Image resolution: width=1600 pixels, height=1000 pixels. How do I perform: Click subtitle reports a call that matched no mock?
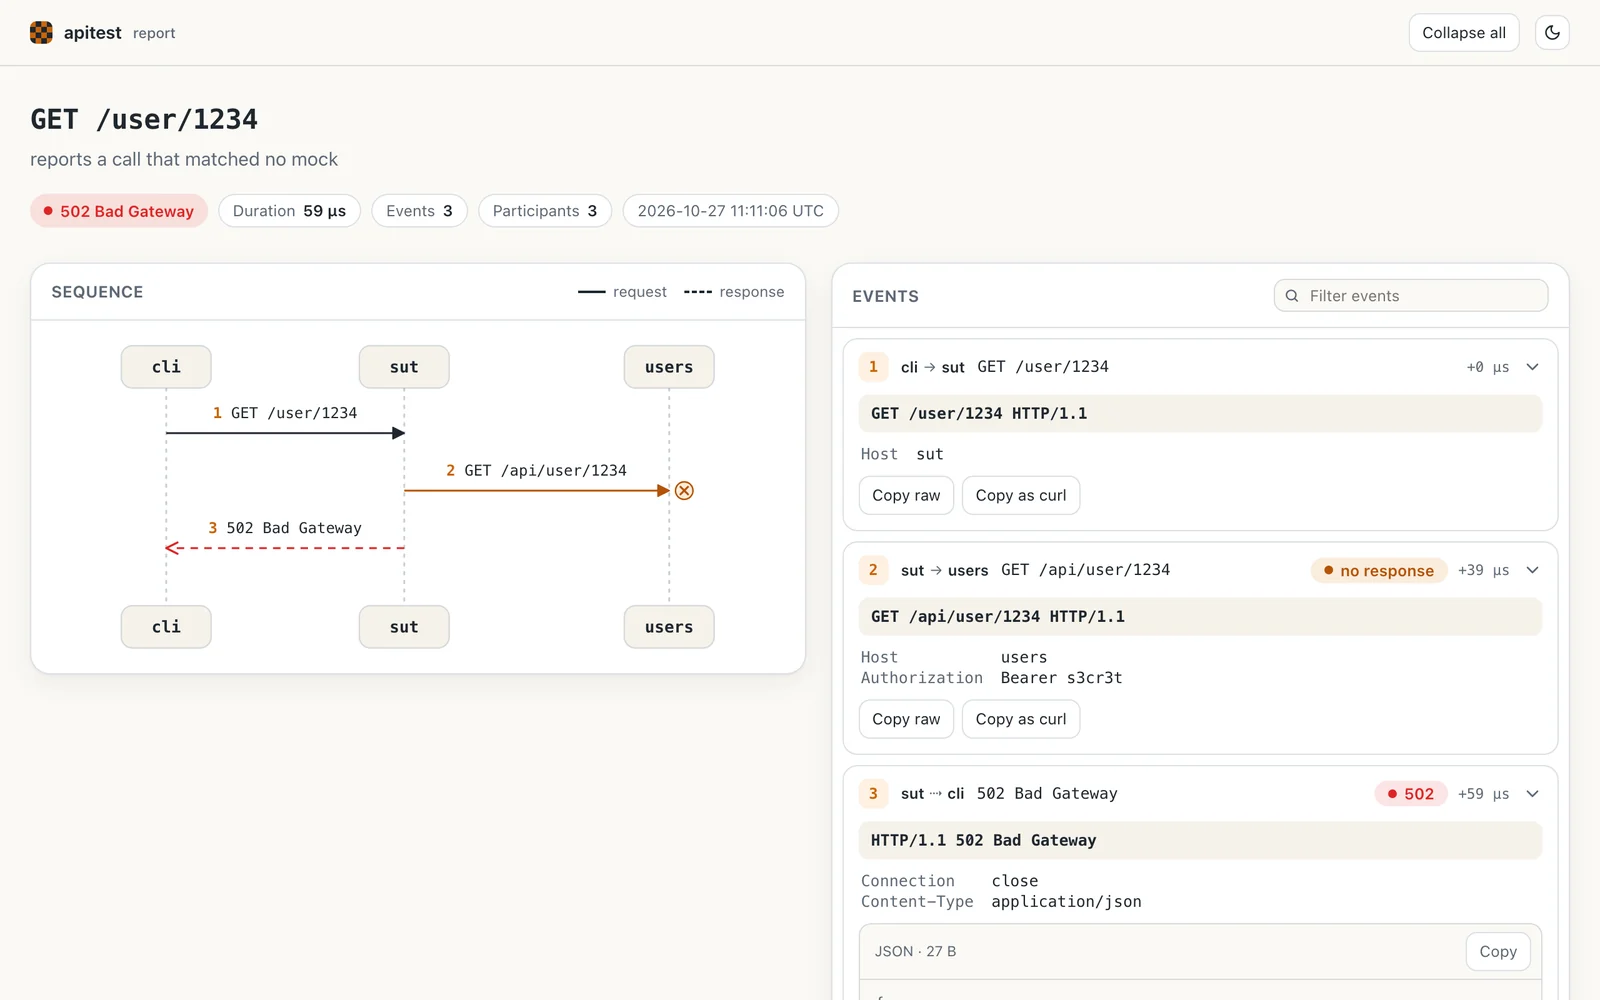pyautogui.click(x=184, y=159)
